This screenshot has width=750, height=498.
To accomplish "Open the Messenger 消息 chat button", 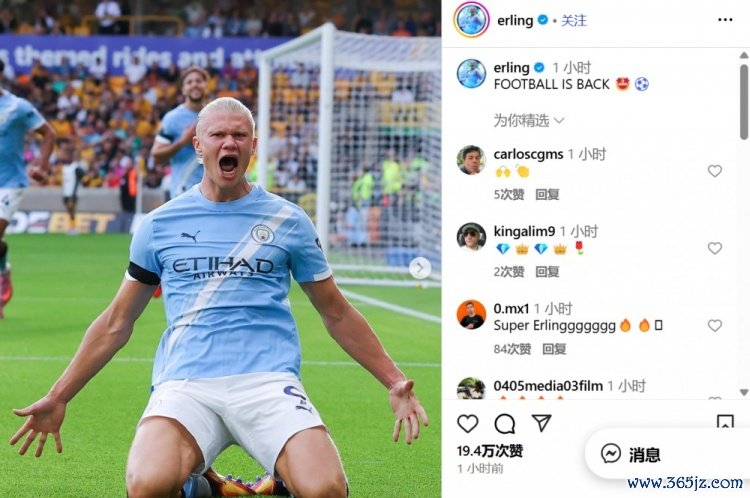I will [x=631, y=454].
